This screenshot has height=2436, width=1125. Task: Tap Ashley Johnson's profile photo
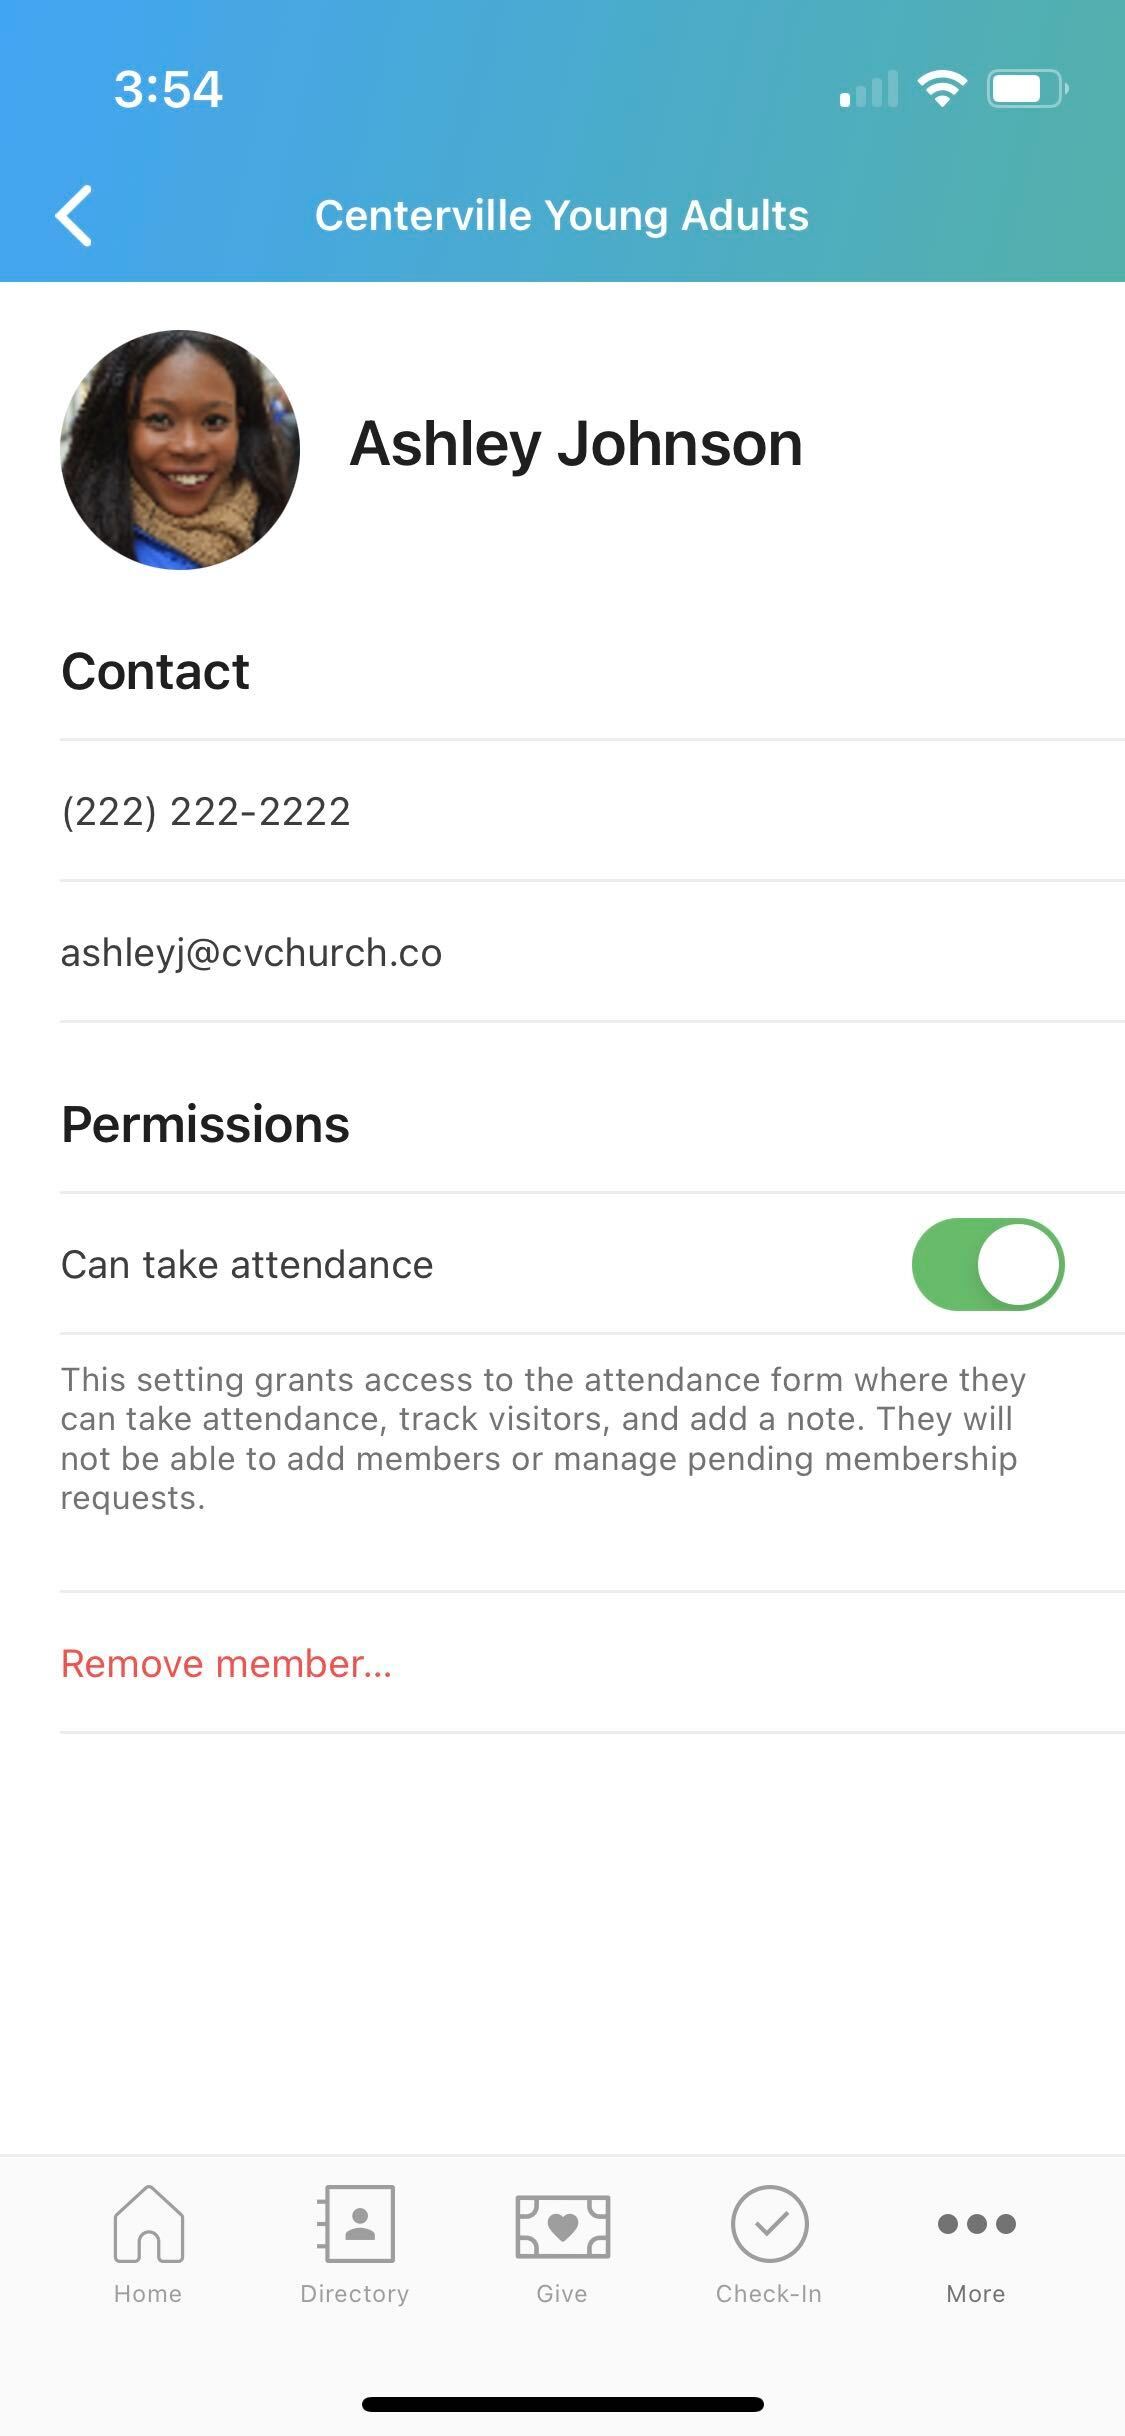click(180, 450)
